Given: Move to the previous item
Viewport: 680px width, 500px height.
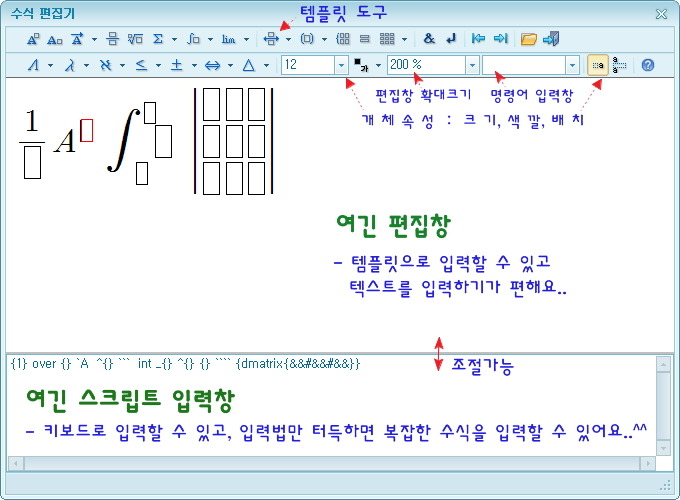Looking at the screenshot, I should click(478, 39).
